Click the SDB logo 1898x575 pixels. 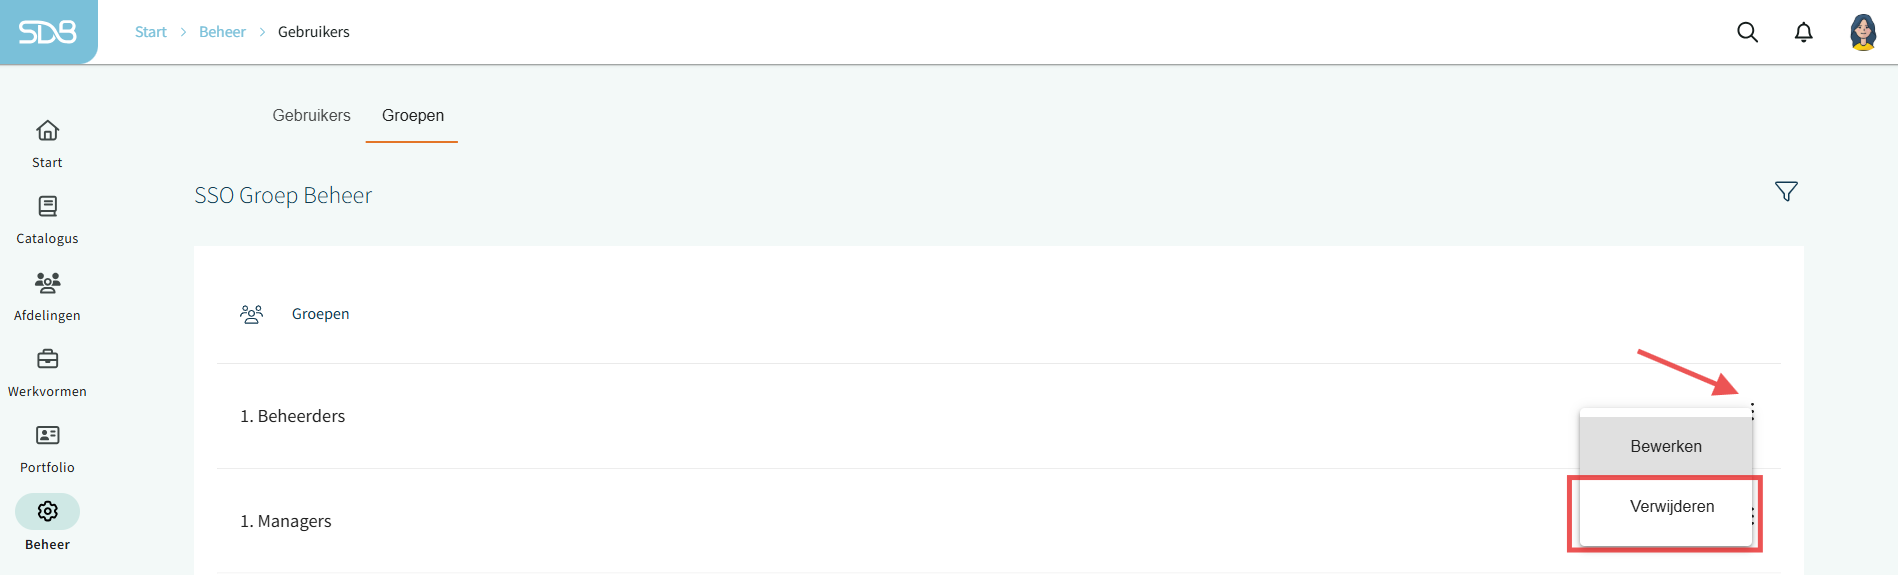pos(48,32)
